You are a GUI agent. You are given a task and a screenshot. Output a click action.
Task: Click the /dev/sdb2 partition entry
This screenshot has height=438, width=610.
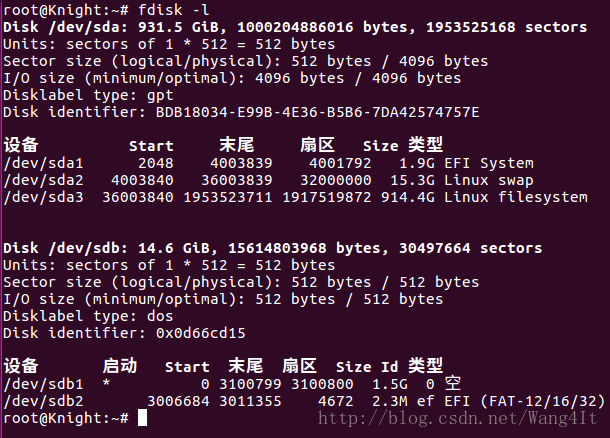point(304,401)
